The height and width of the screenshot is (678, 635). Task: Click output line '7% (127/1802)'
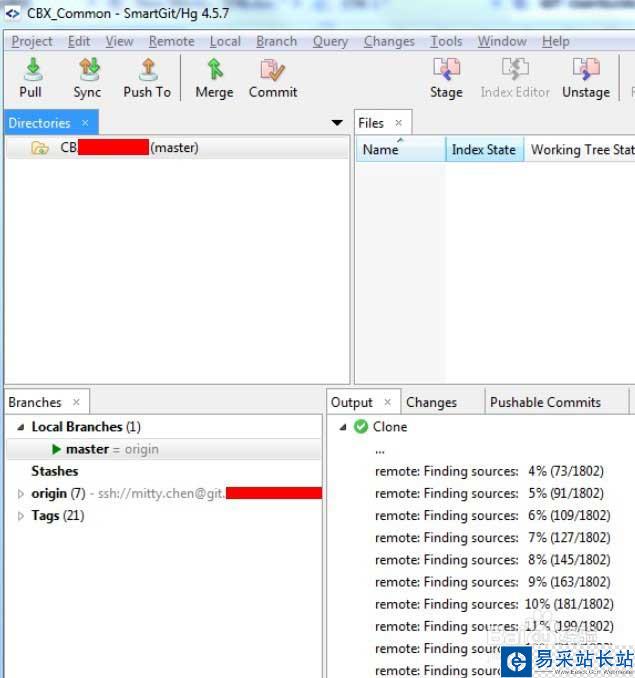[x=493, y=537]
